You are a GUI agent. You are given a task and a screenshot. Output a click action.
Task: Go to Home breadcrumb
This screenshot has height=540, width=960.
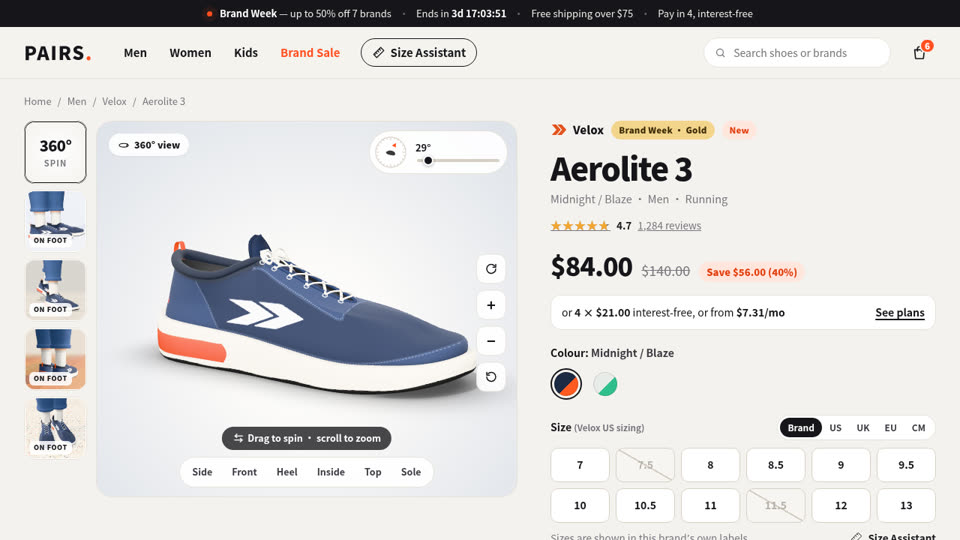tap(37, 101)
